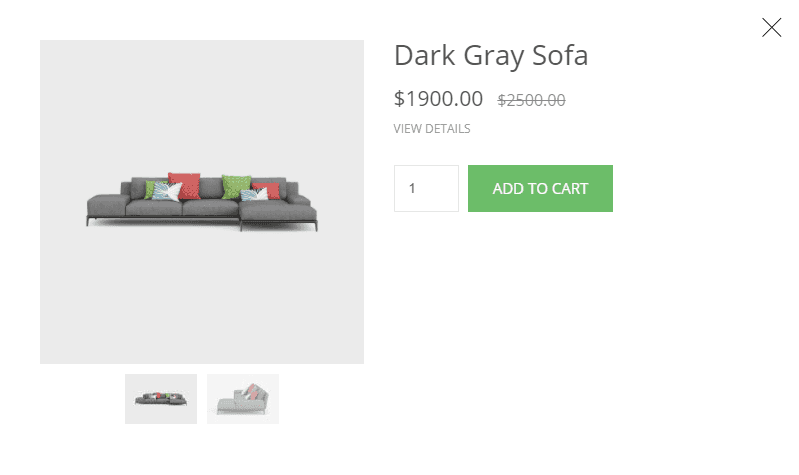799x475 pixels.
Task: Click the crossed-out $2500.00 original price
Action: coord(531,100)
